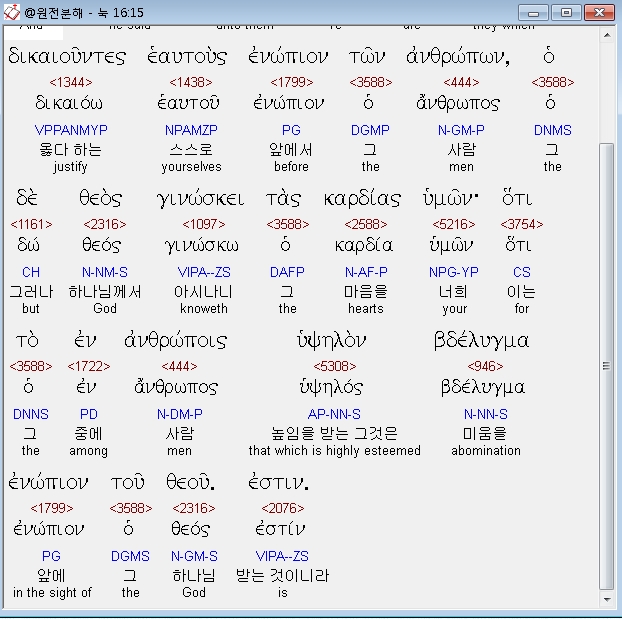Select the Greek word ὑψηλὸν
The image size is (622, 619).
(x=332, y=340)
